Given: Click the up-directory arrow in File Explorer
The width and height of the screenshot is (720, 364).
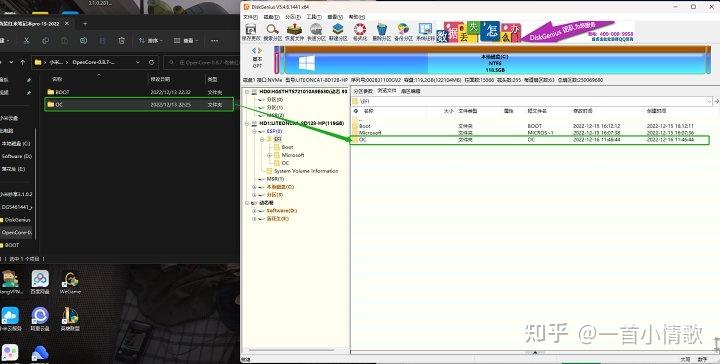Looking at the screenshot, I should click(x=22, y=62).
